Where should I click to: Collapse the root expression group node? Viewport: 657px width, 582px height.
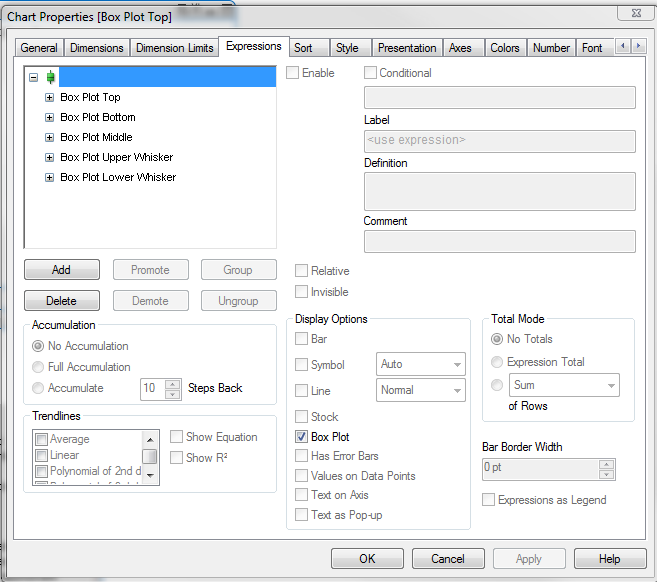tap(34, 77)
